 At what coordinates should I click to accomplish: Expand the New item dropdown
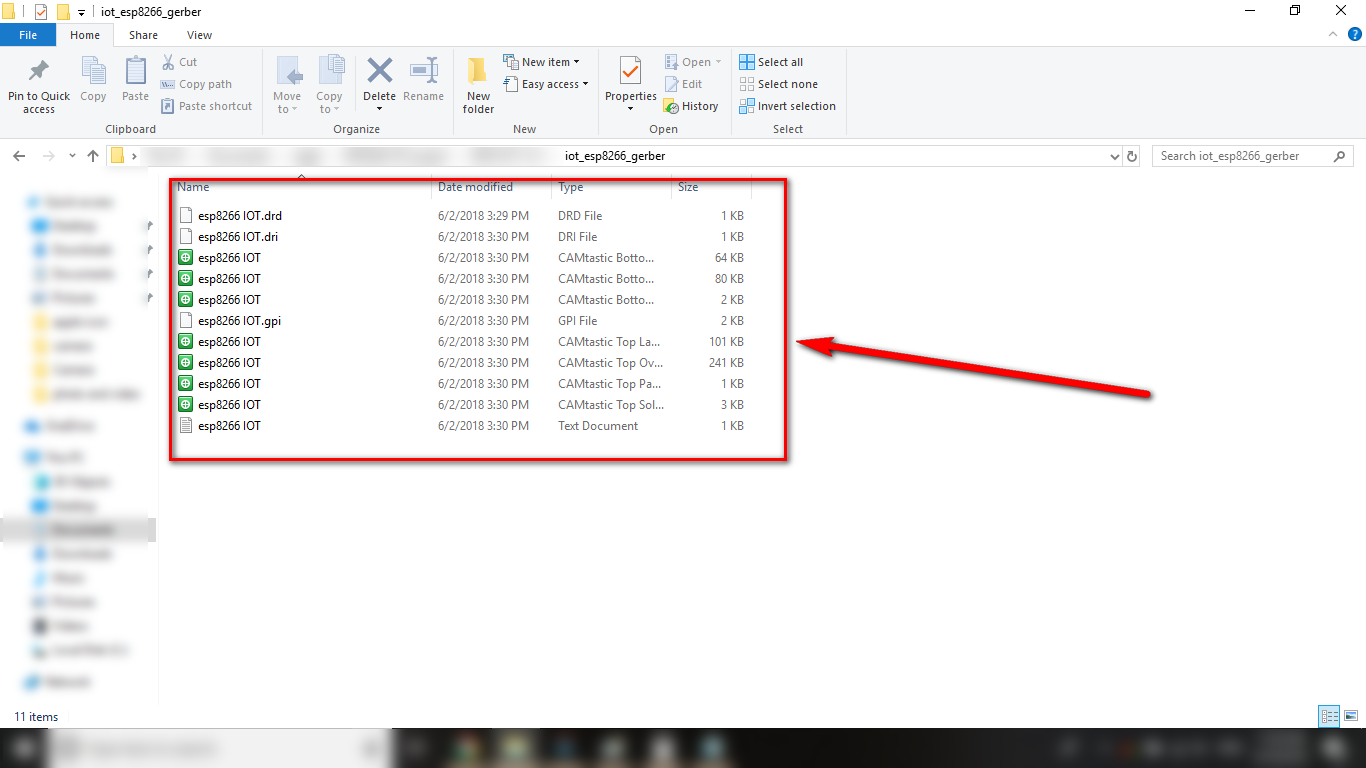543,61
